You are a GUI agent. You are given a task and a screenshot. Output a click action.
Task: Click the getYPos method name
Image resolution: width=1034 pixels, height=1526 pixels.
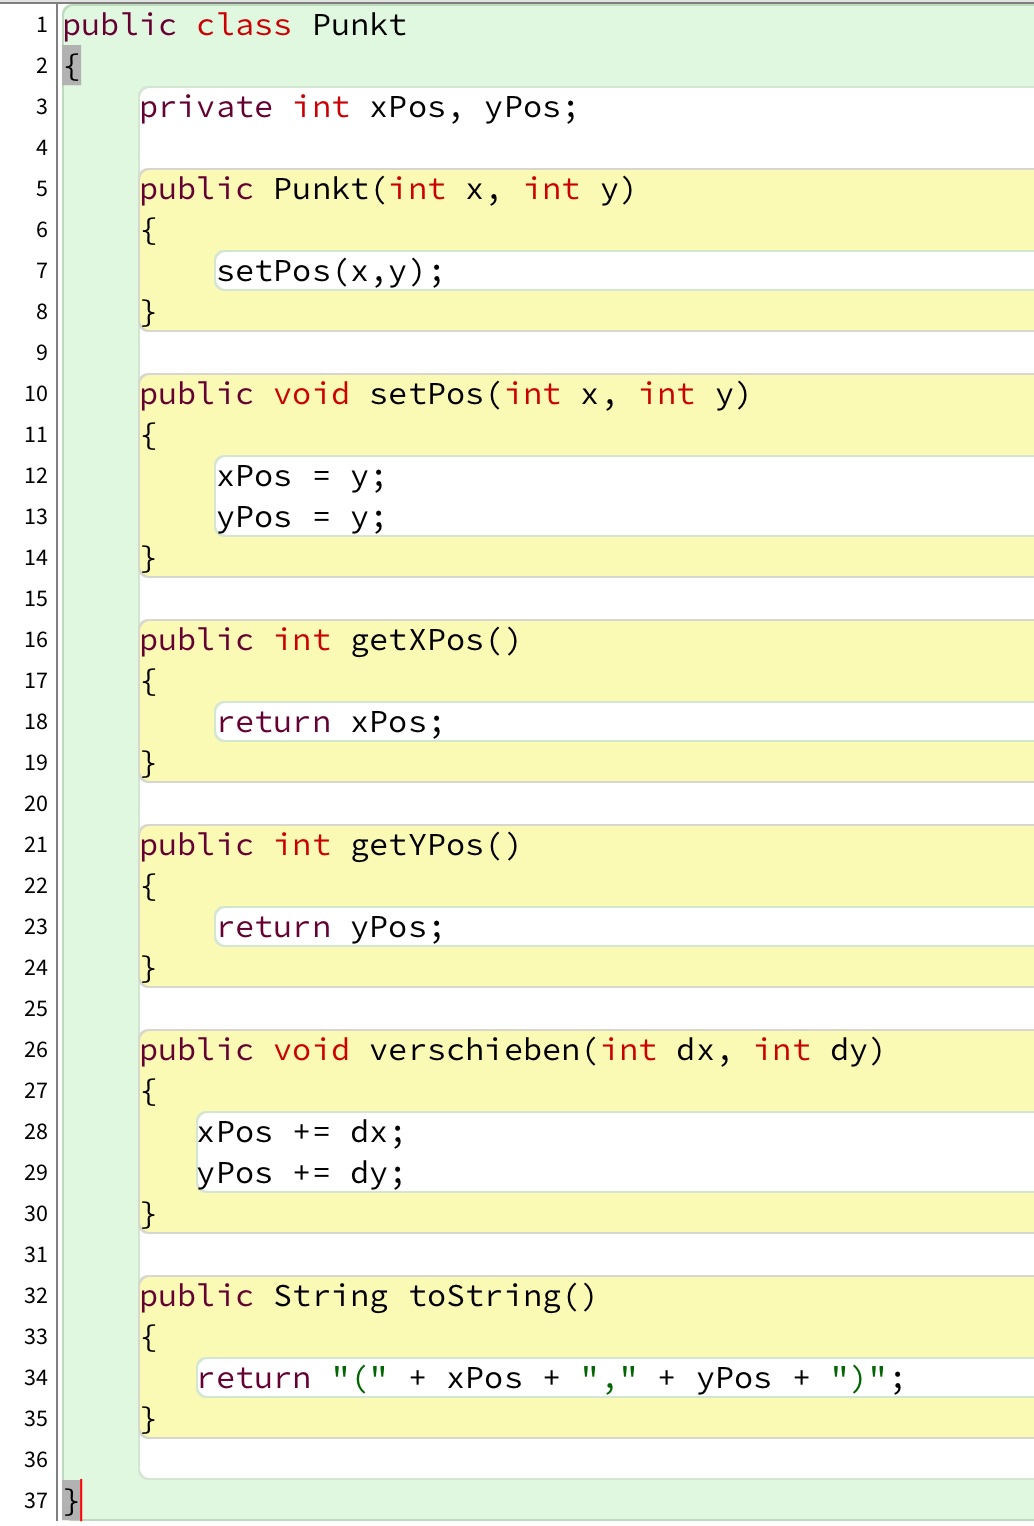pyautogui.click(x=416, y=845)
